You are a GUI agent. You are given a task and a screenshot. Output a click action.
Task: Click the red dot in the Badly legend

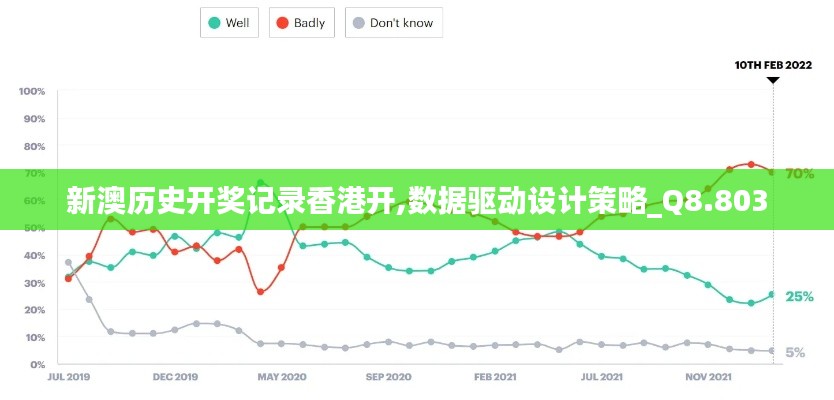tap(281, 23)
